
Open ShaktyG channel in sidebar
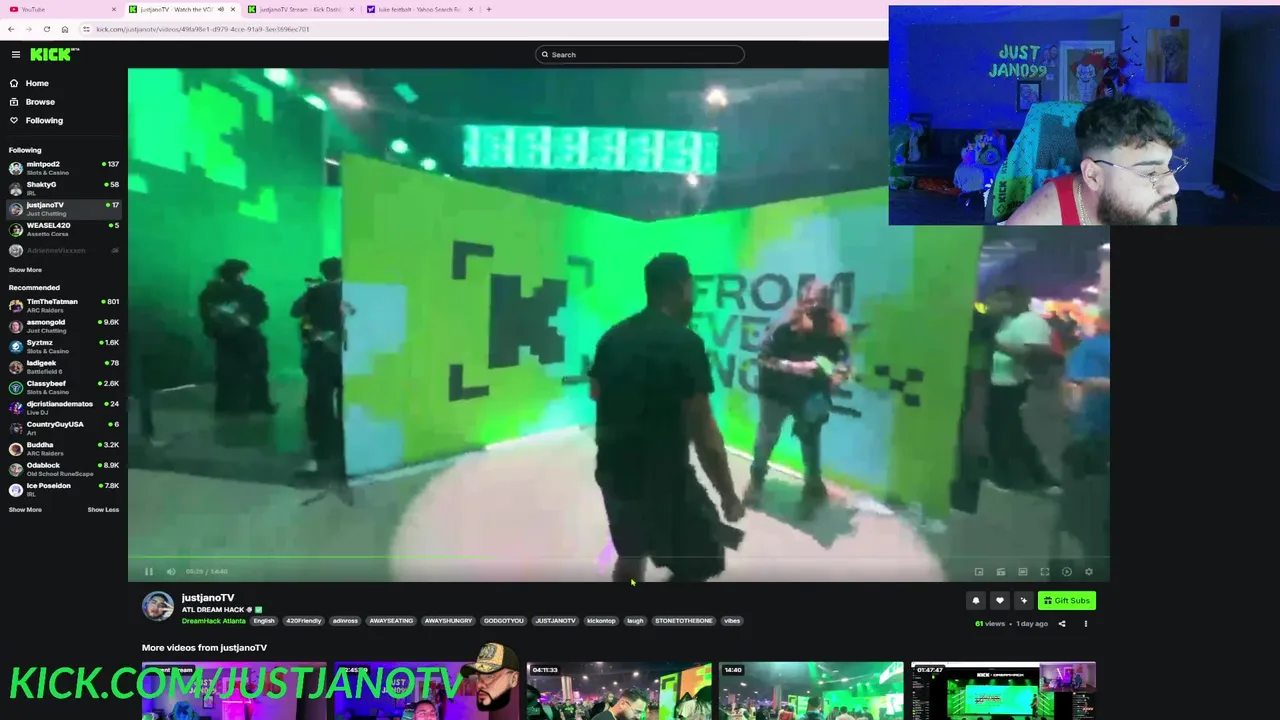[x=63, y=188]
